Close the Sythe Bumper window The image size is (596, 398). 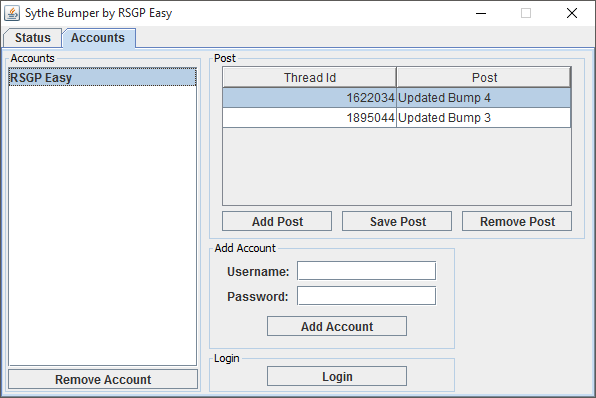572,13
